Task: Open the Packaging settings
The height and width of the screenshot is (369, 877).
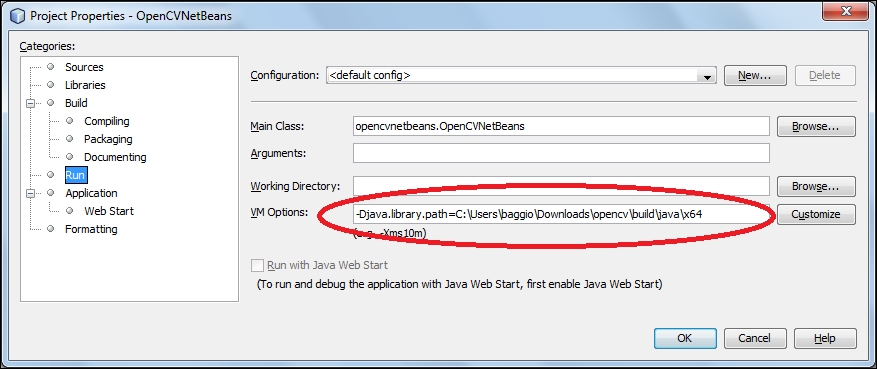Action: coord(108,139)
